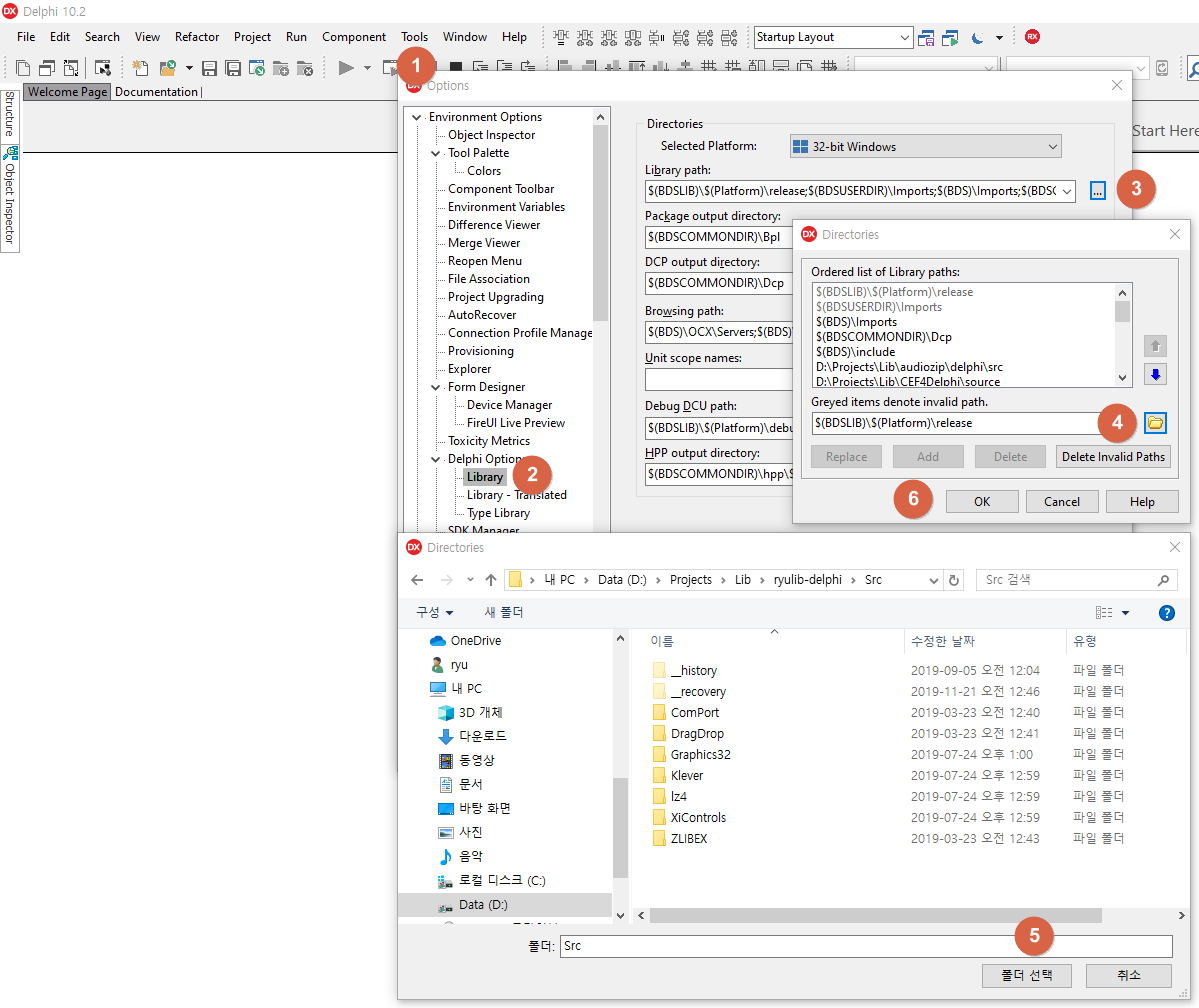Click the back arrow in folder dialog

point(417,580)
